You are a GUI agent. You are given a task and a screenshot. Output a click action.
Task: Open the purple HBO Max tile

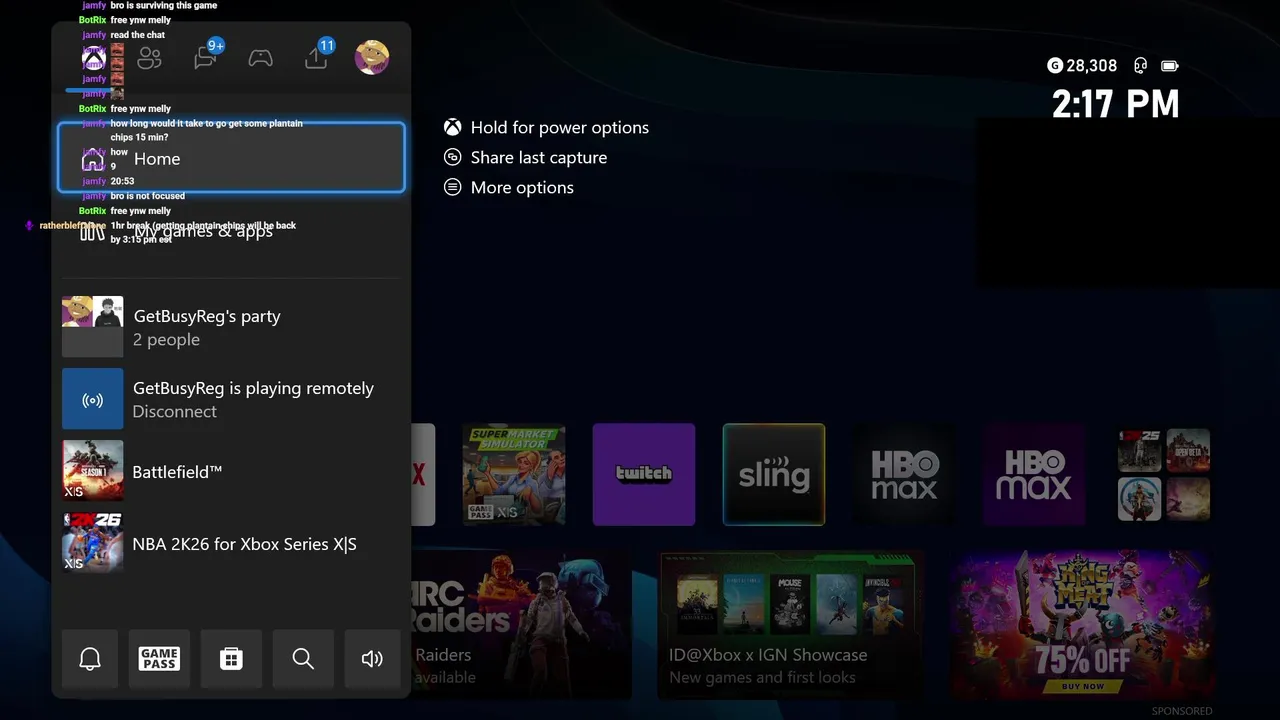coord(1034,474)
